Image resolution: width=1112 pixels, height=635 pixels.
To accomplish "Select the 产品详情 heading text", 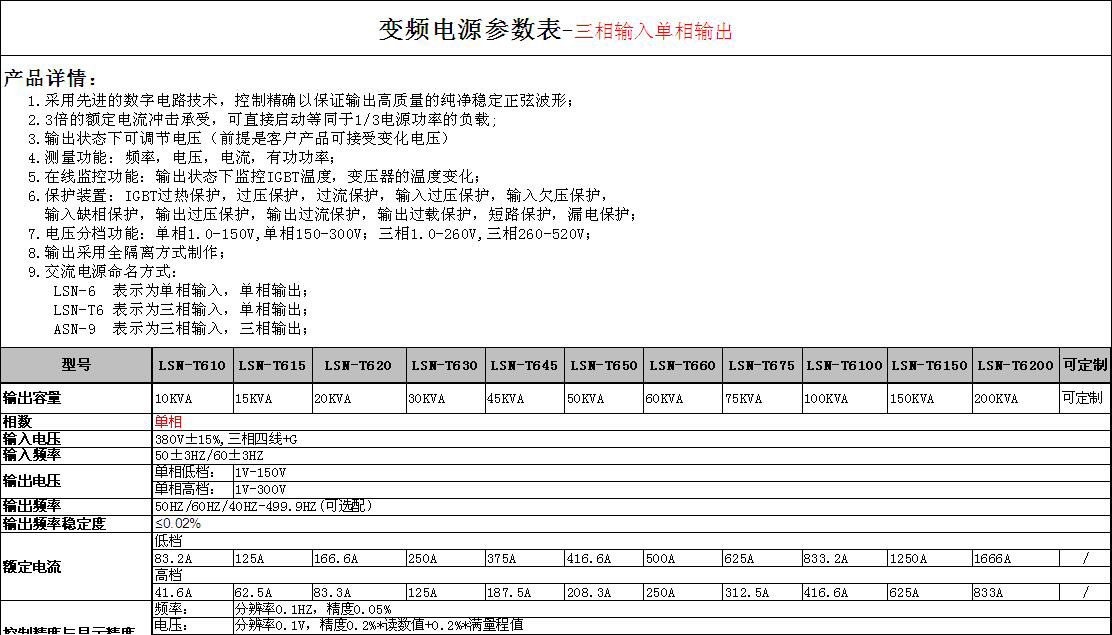I will (x=50, y=79).
